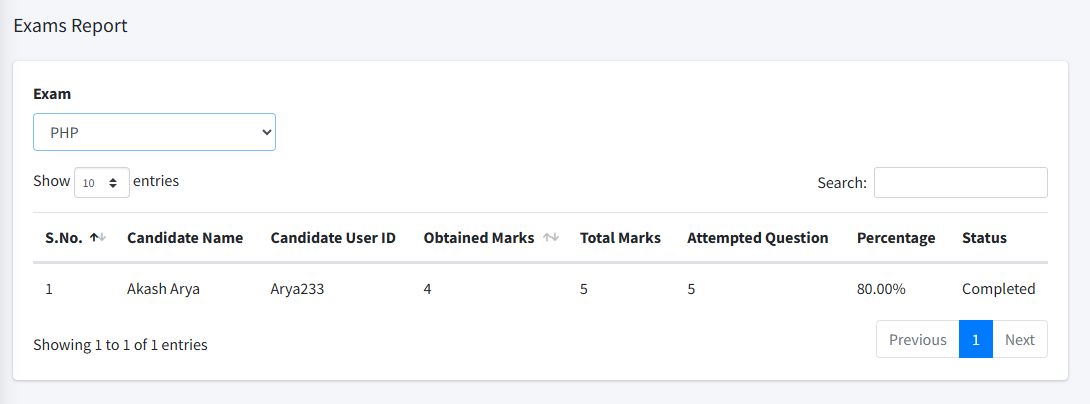The height and width of the screenshot is (404, 1090).
Task: Click the Status column header
Action: click(984, 238)
